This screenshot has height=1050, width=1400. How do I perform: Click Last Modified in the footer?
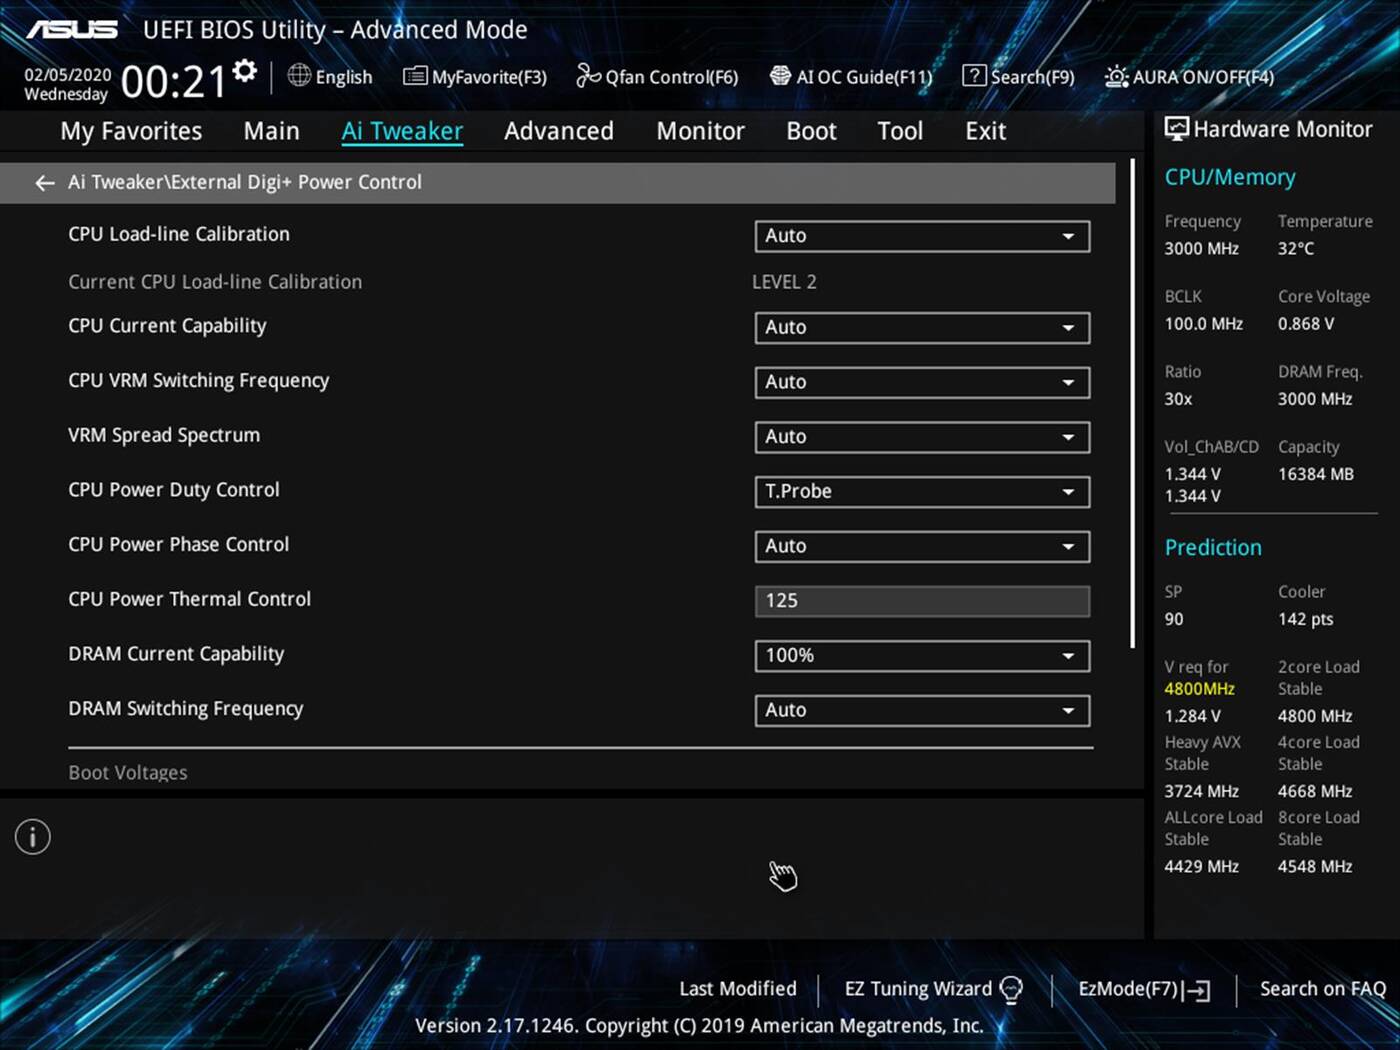[x=737, y=988]
